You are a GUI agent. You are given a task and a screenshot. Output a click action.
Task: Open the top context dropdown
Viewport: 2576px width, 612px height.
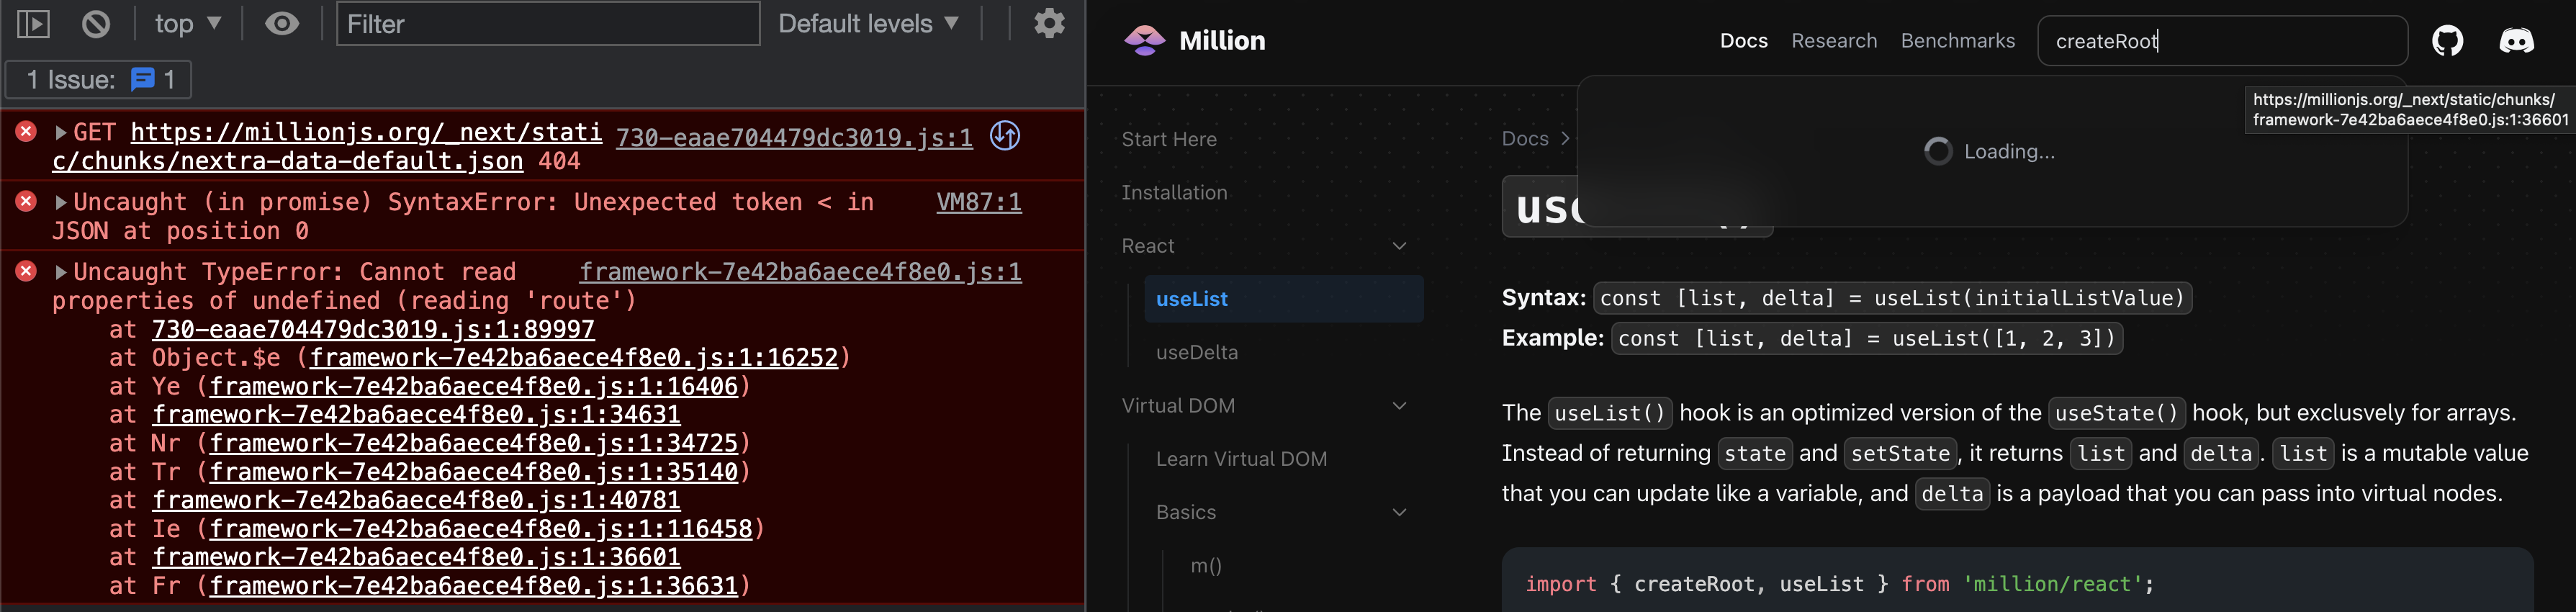(187, 24)
